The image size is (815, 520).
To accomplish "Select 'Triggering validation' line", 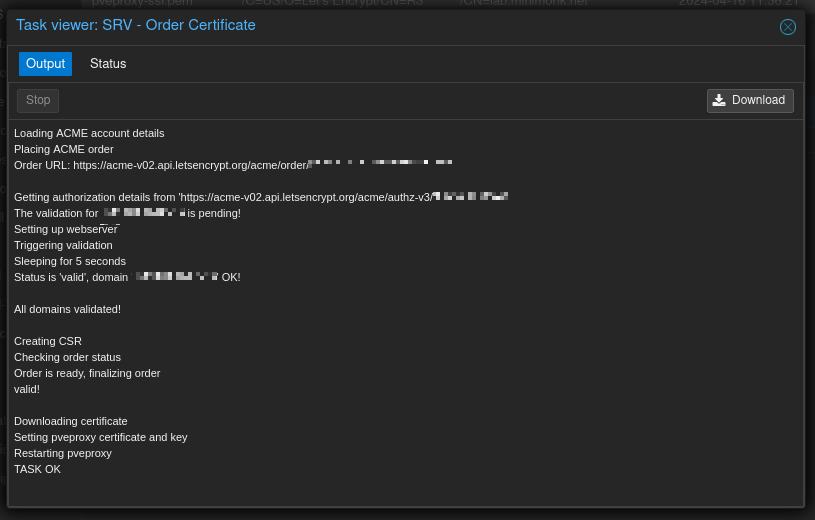I will pyautogui.click(x=63, y=245).
